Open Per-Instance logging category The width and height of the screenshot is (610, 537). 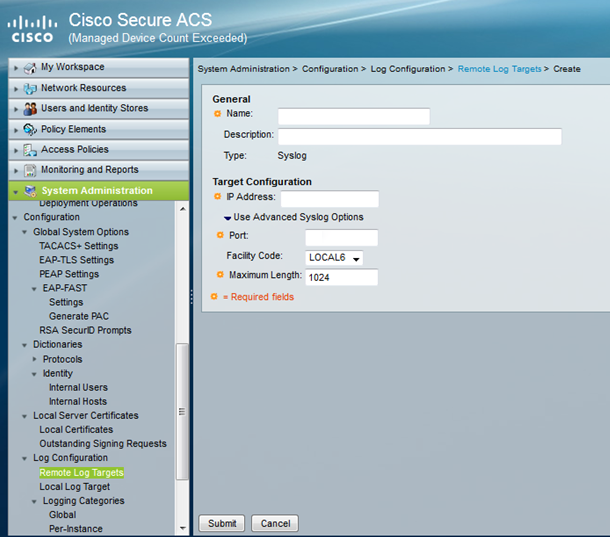tap(76, 529)
